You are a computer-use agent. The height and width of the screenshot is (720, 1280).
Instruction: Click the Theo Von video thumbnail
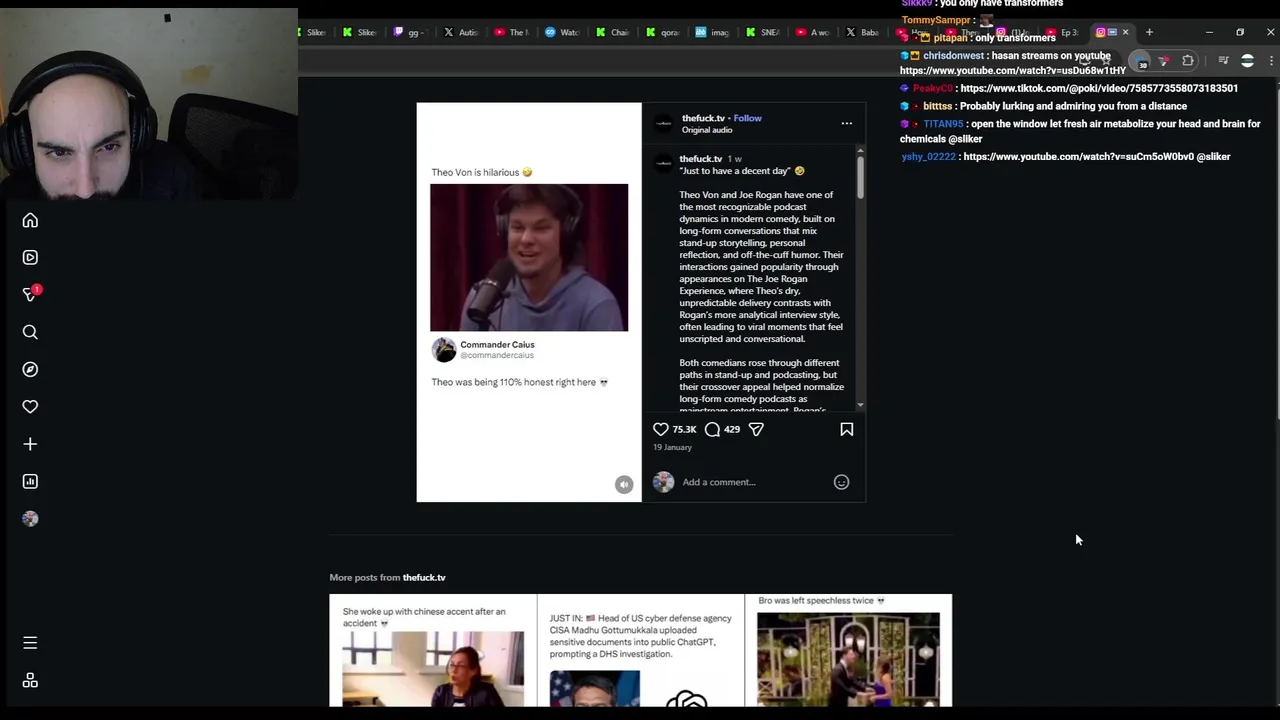tap(529, 258)
